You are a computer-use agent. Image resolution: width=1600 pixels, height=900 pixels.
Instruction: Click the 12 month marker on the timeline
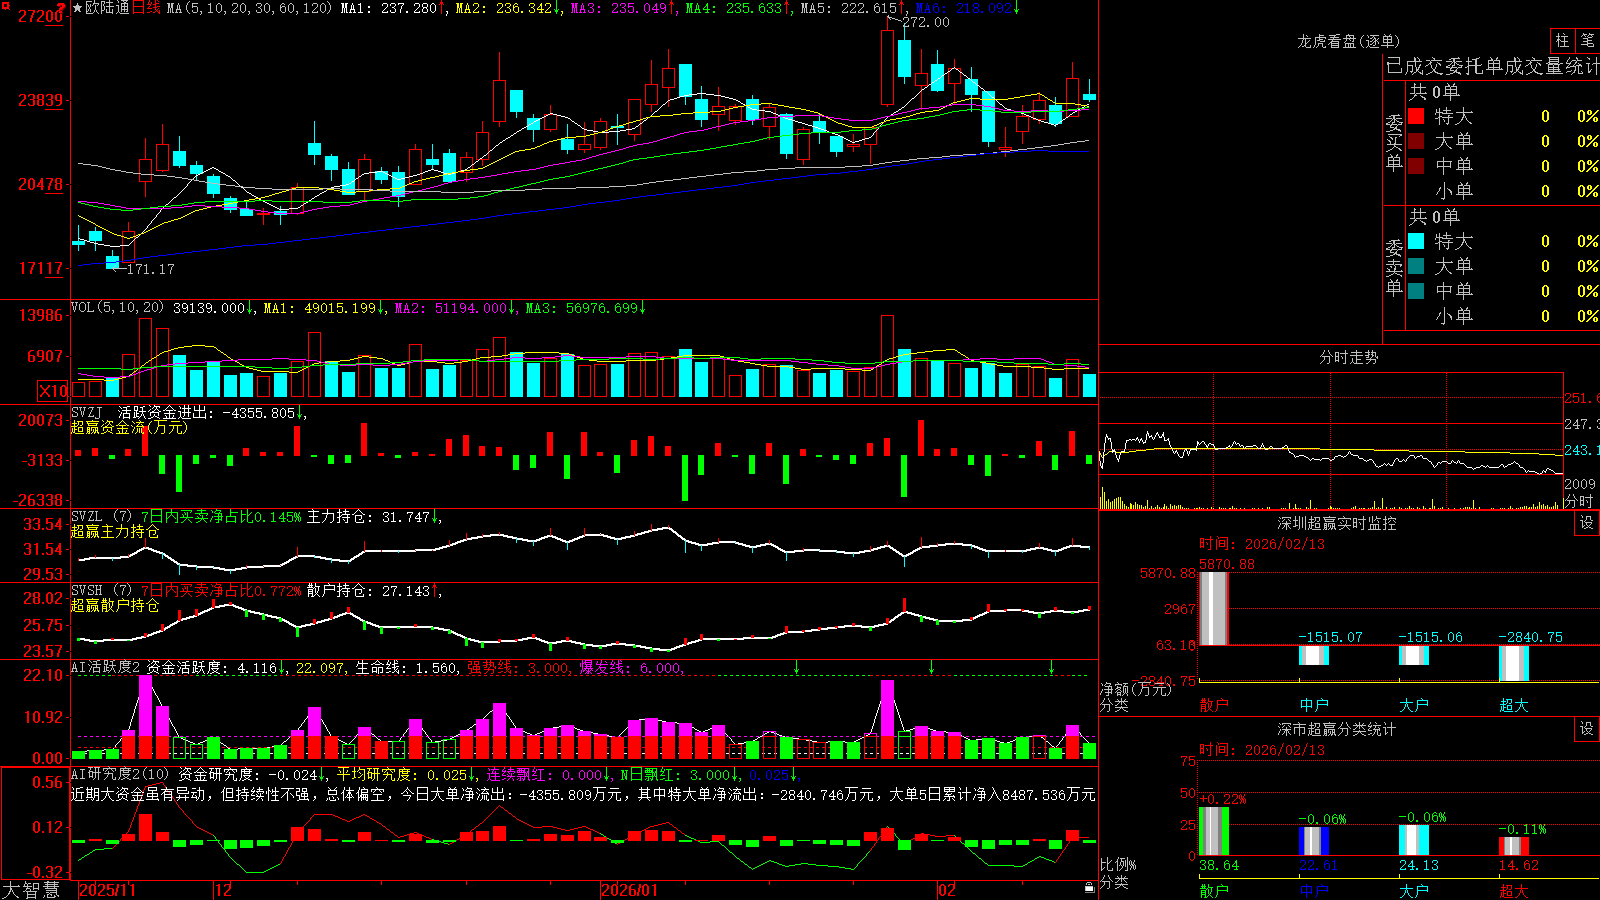pyautogui.click(x=223, y=890)
